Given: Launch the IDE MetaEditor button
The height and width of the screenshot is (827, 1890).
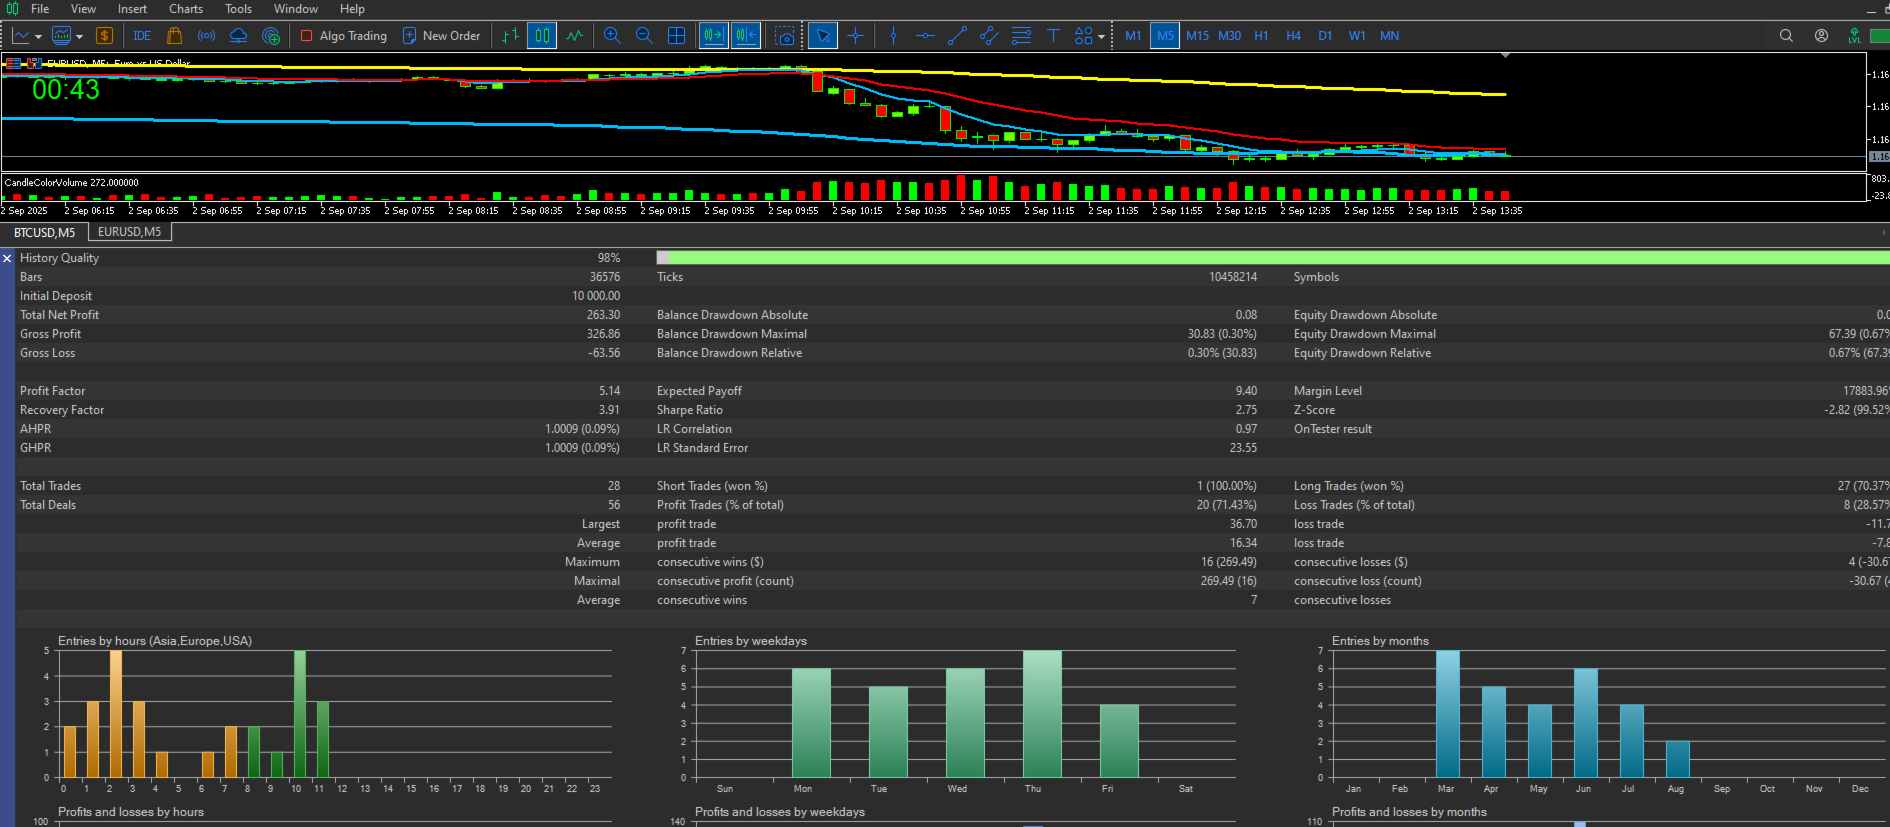Looking at the screenshot, I should pyautogui.click(x=142, y=36).
